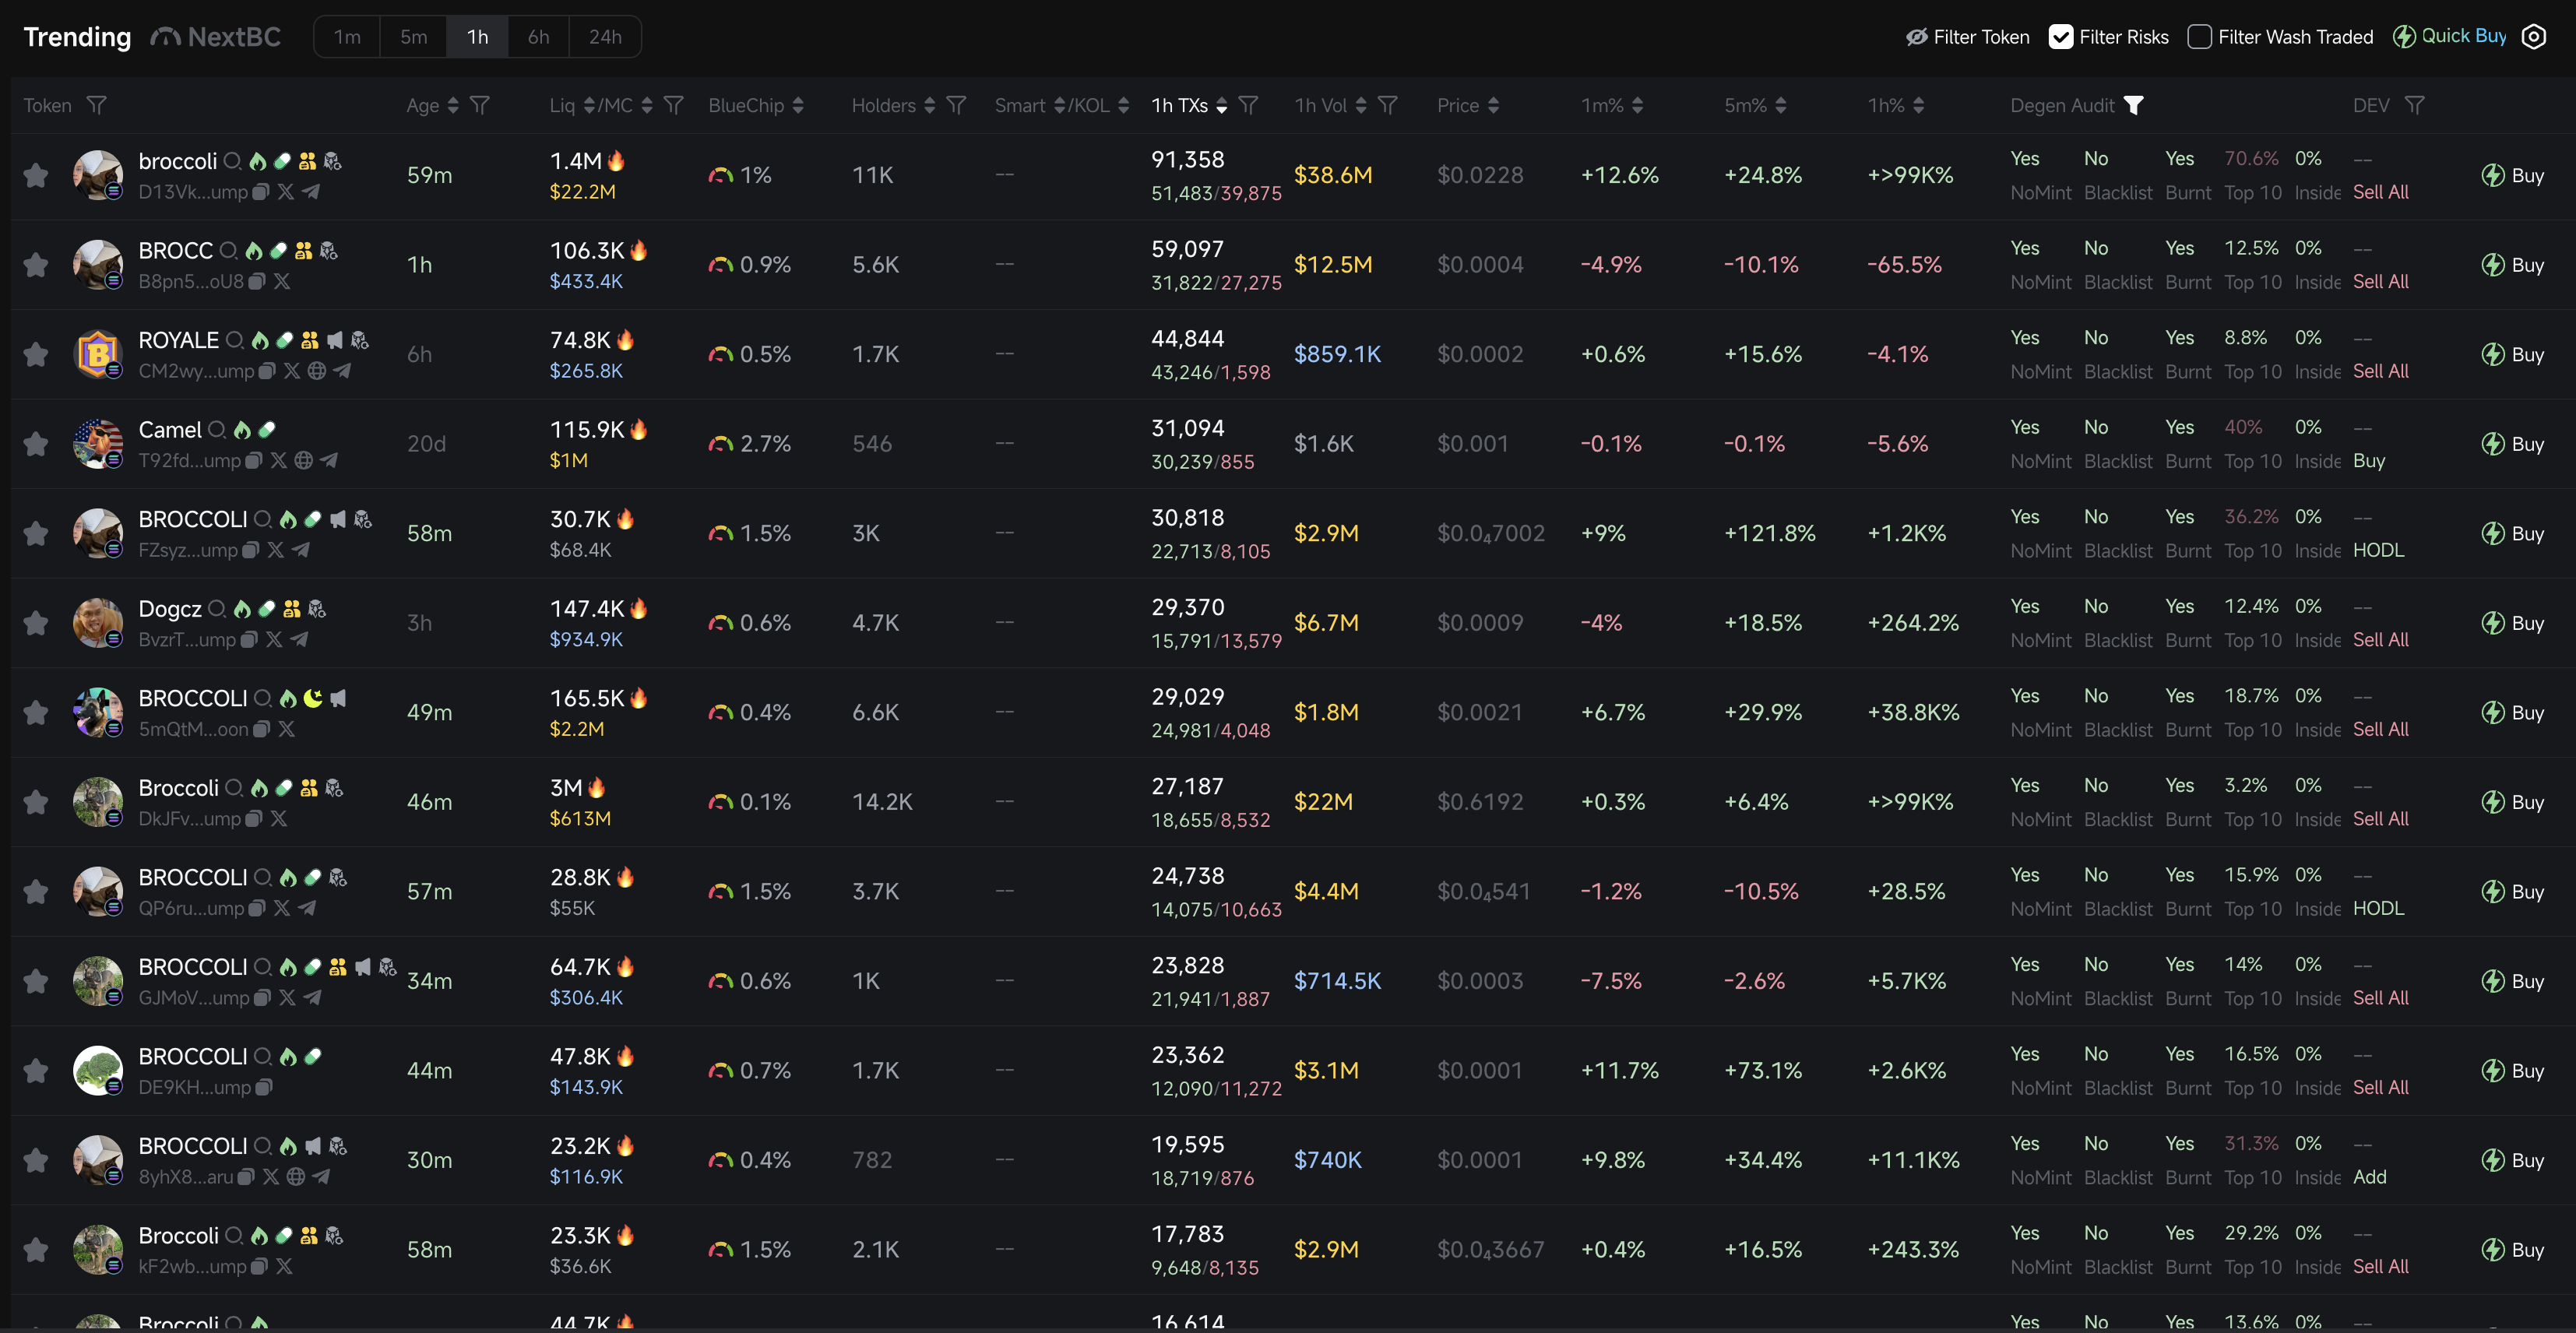This screenshot has width=2576, height=1333.
Task: Sort the table by Holders
Action: [929, 106]
